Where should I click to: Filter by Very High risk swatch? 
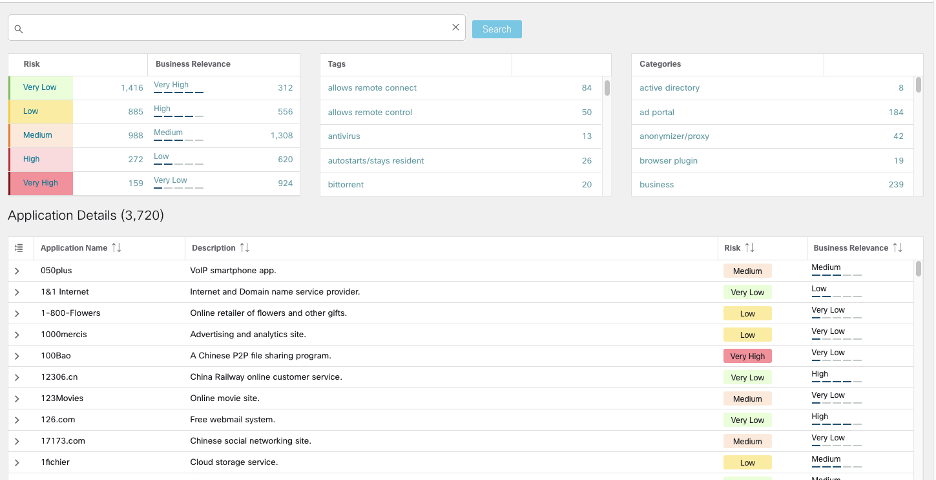[x=41, y=183]
